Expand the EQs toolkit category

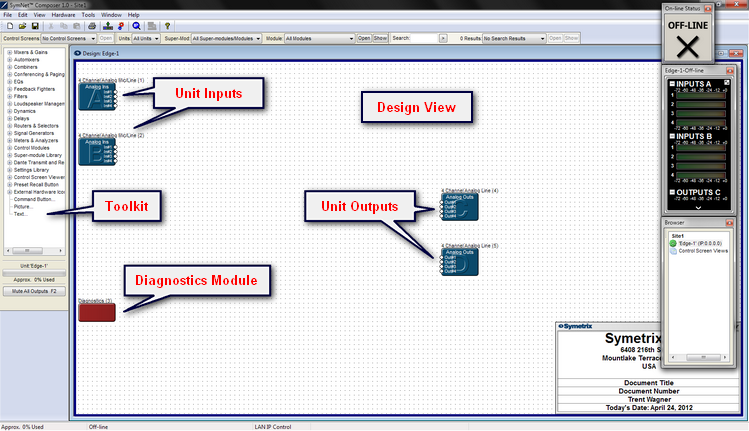[10, 82]
